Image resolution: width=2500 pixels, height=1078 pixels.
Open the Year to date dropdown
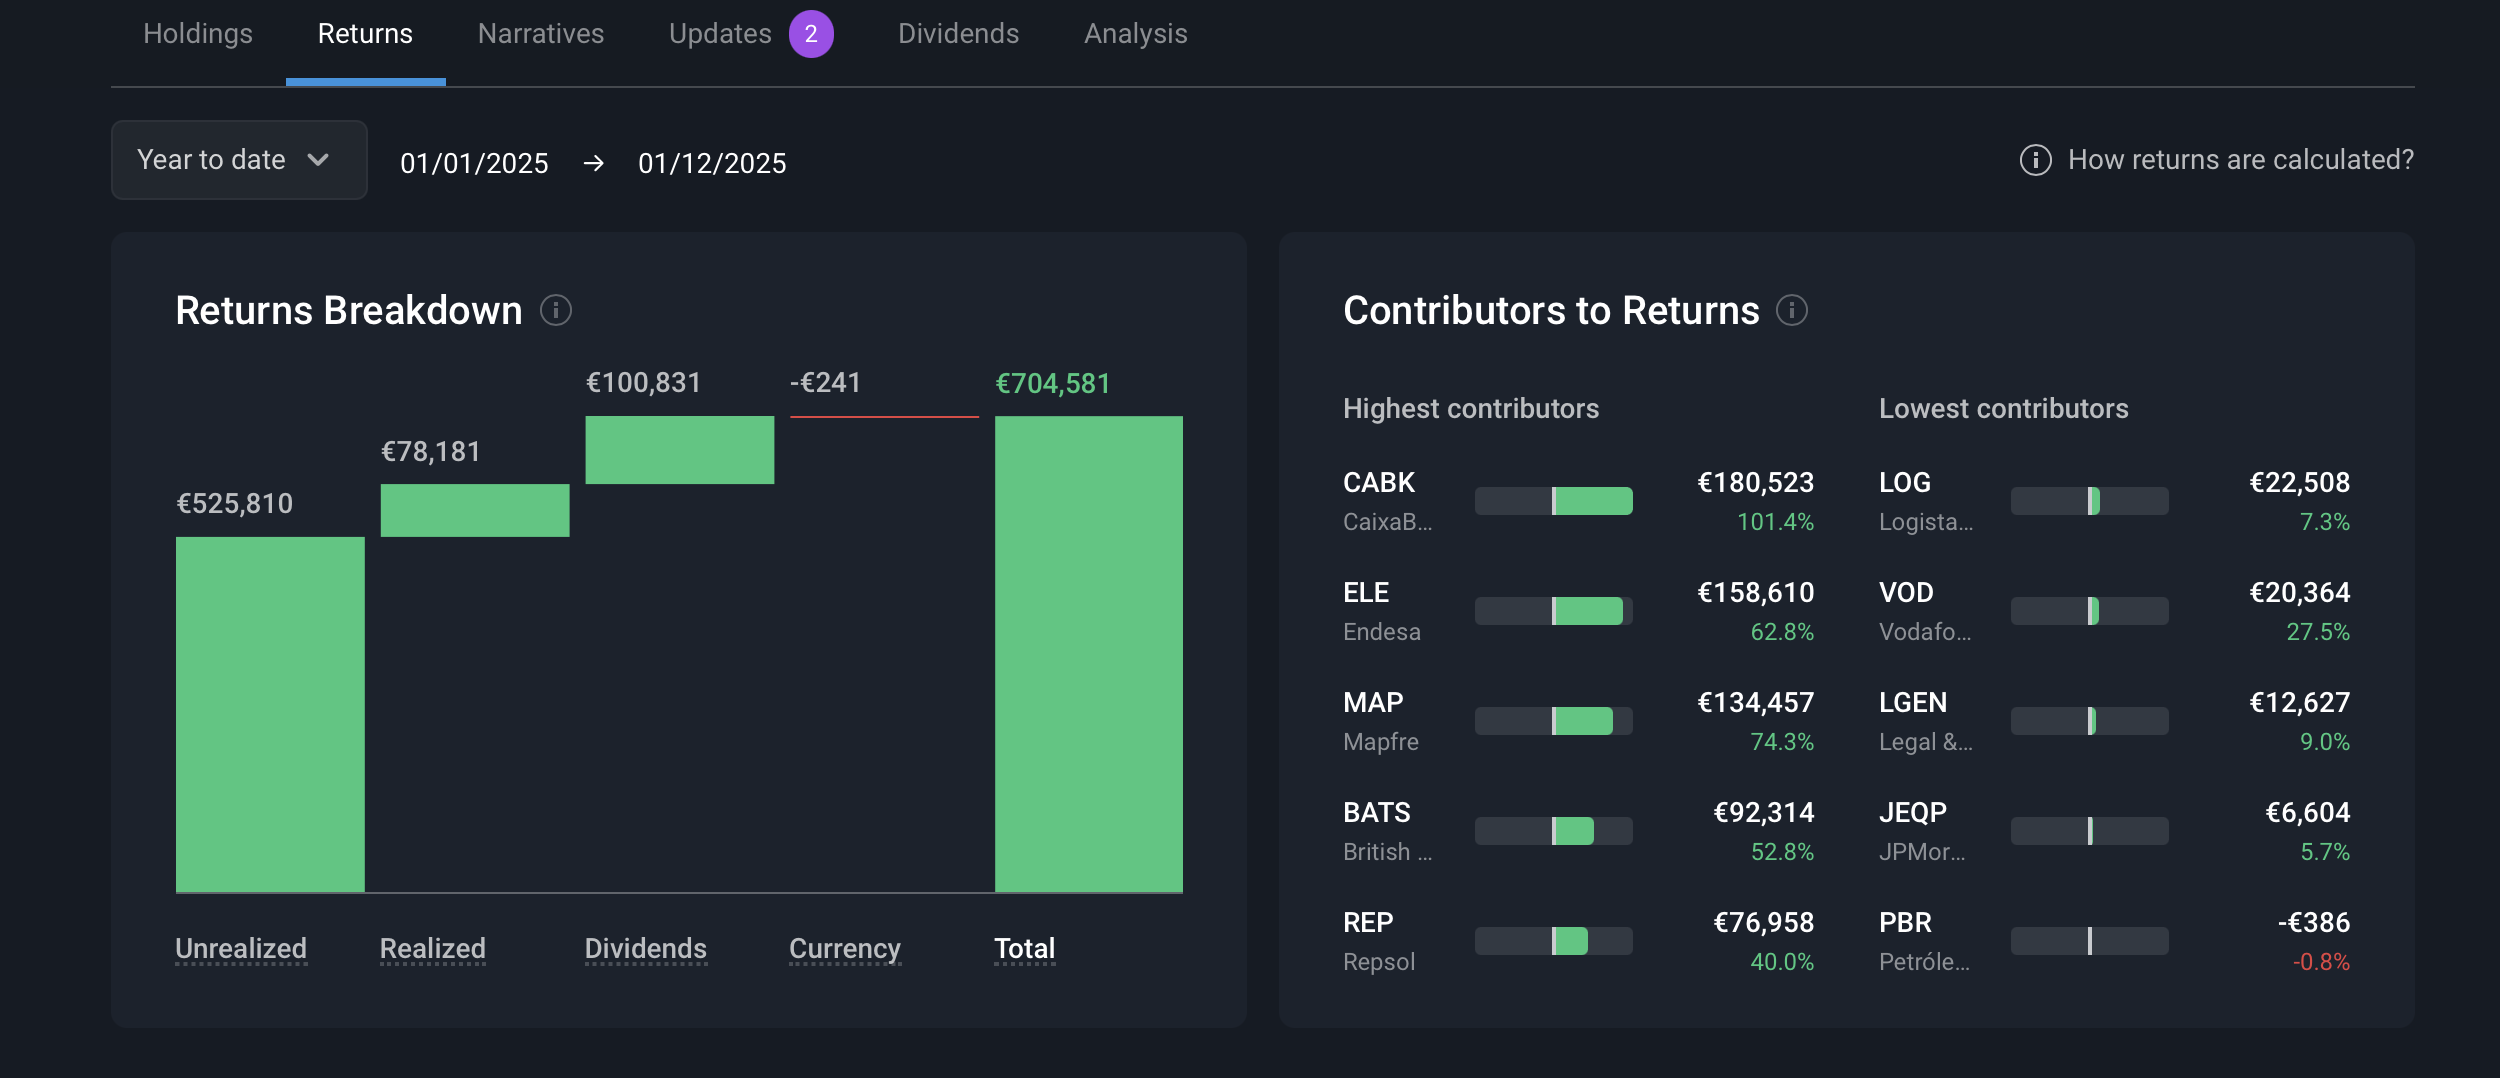(238, 160)
